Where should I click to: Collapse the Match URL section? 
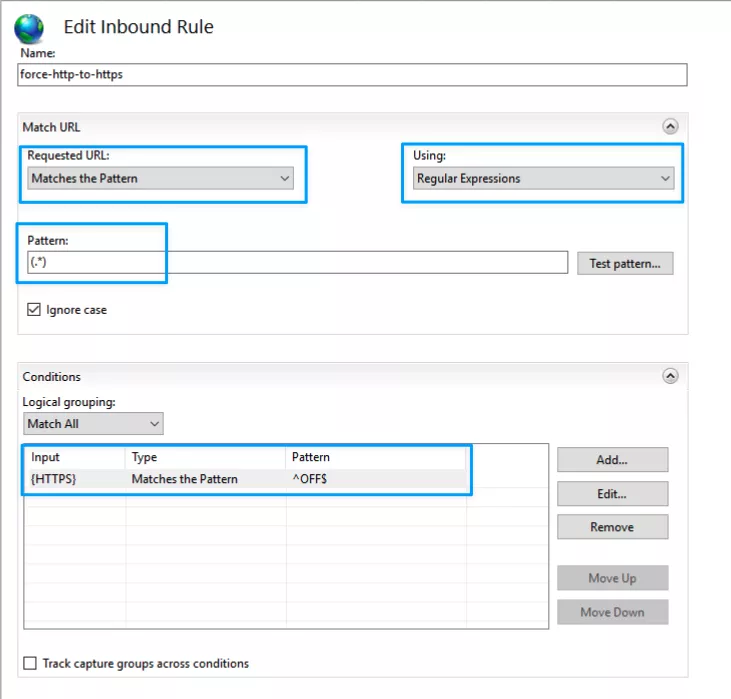coord(670,127)
